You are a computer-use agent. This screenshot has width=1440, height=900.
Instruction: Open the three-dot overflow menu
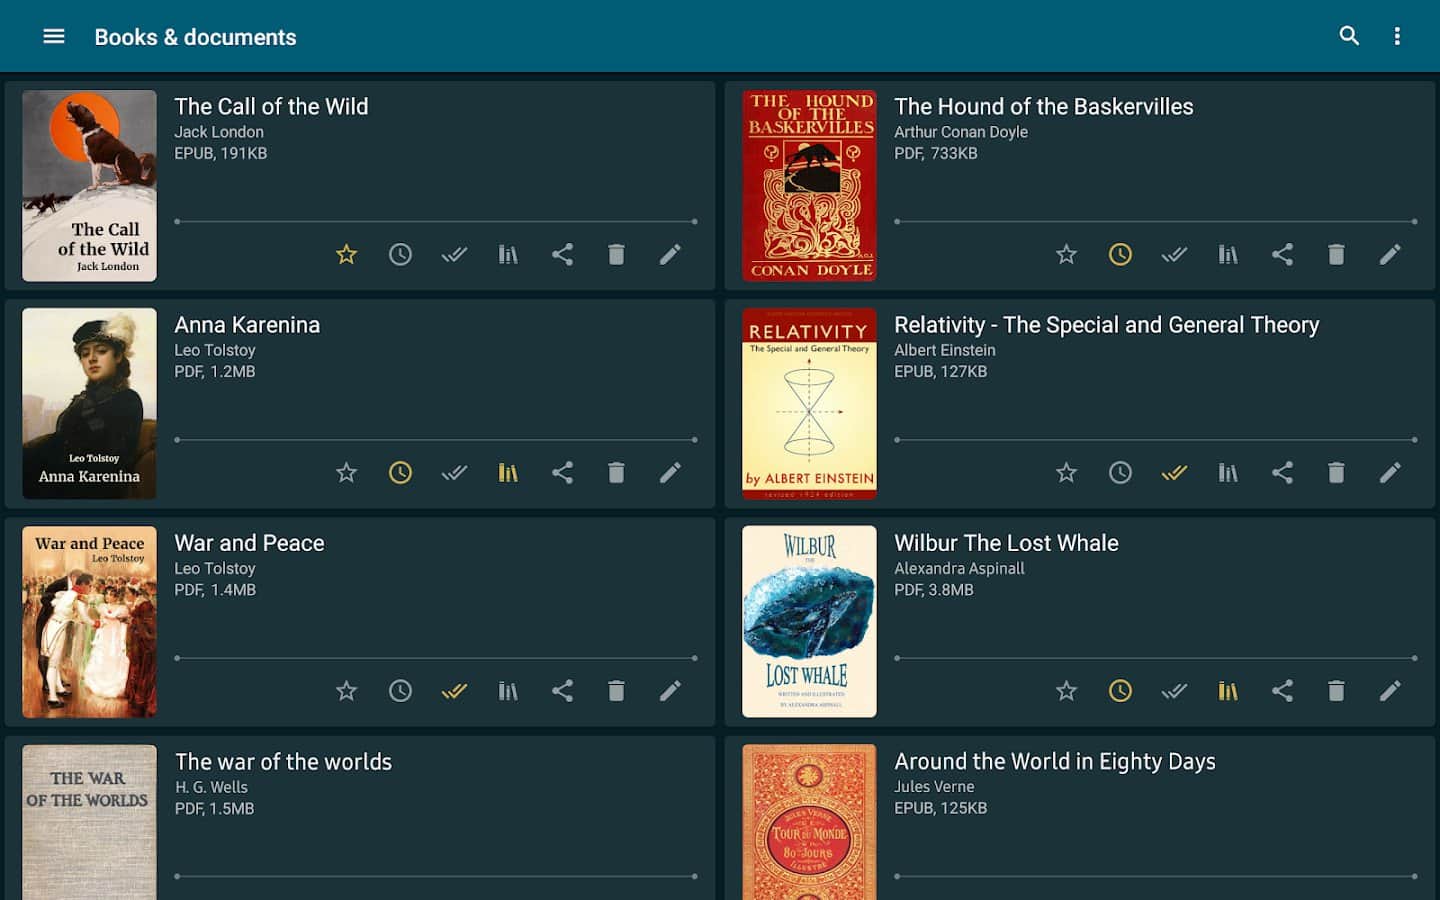pos(1397,37)
